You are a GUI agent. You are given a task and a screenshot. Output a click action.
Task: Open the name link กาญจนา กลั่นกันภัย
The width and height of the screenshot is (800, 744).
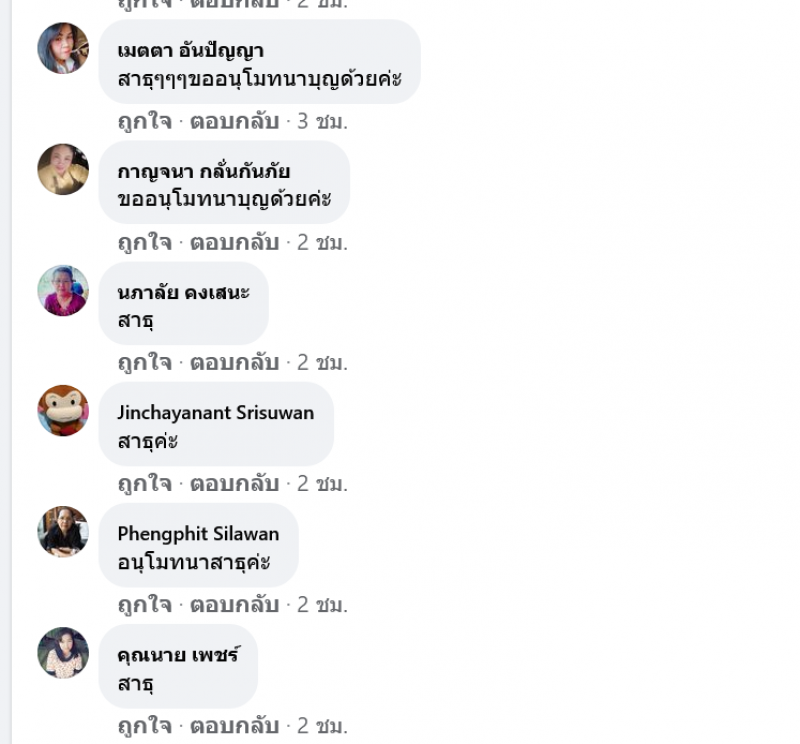(204, 171)
